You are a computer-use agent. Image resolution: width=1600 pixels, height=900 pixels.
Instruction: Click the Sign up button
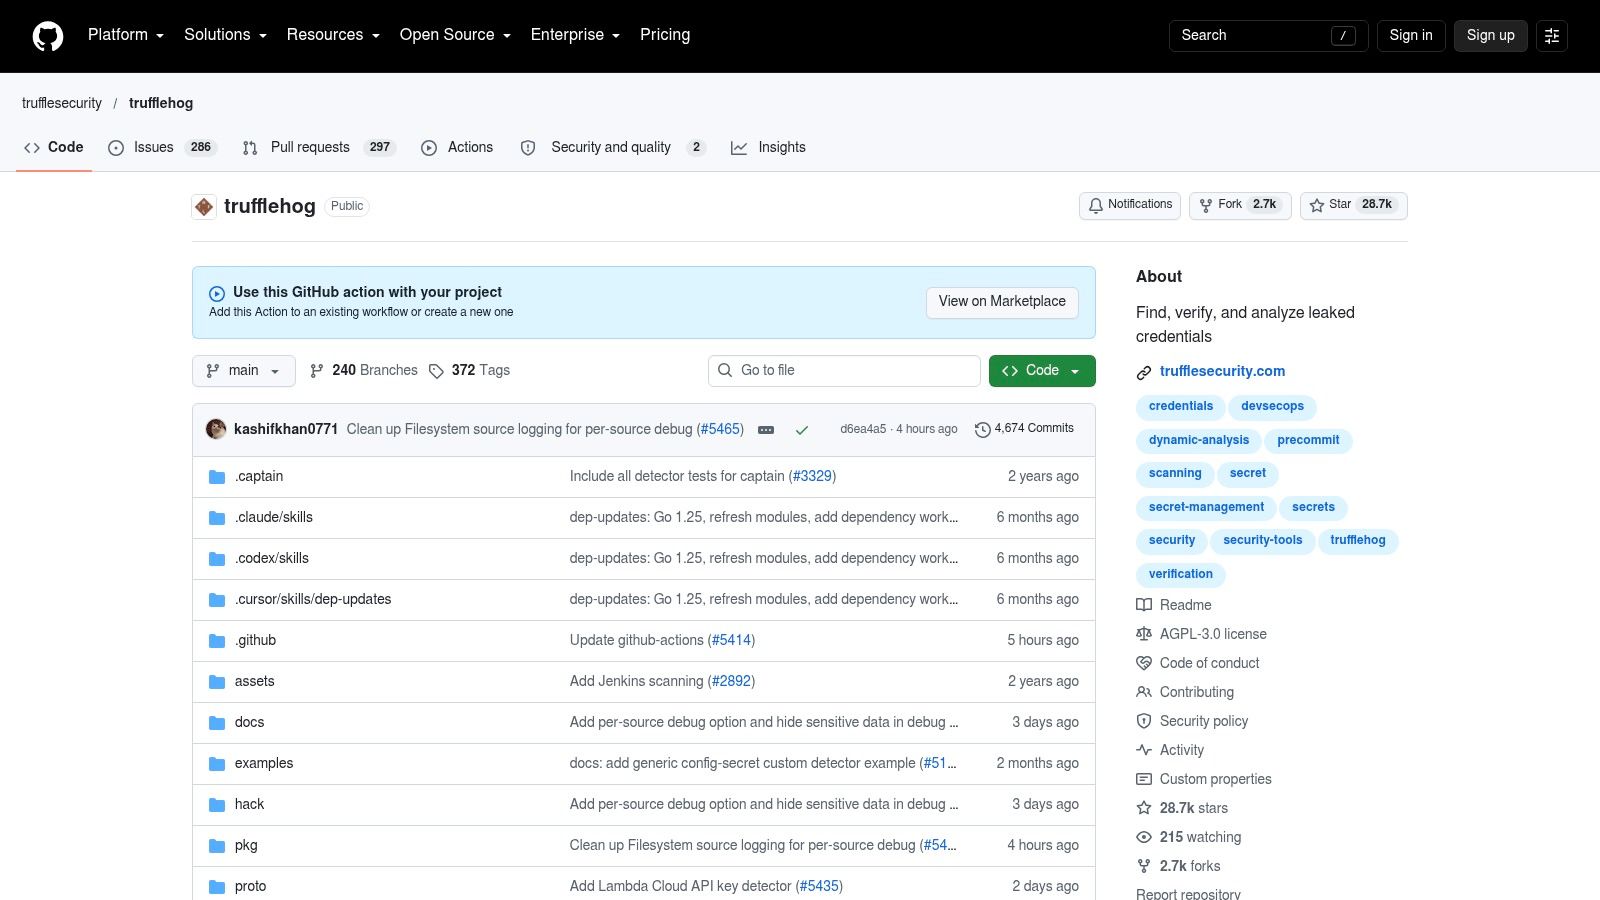[x=1490, y=35]
